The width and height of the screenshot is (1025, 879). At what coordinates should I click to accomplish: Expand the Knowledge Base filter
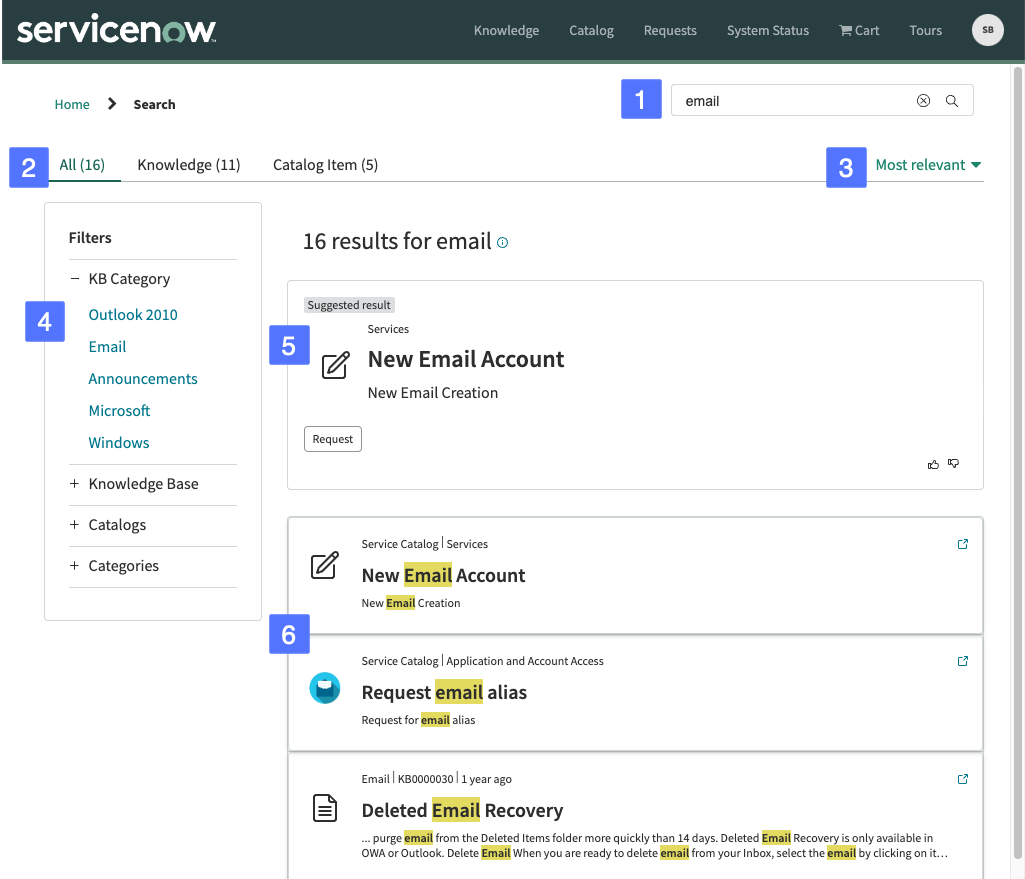(75, 484)
